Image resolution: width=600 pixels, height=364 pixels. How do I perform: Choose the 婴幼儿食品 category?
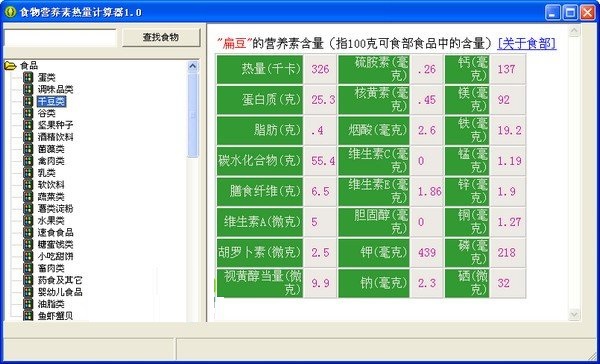point(60,292)
